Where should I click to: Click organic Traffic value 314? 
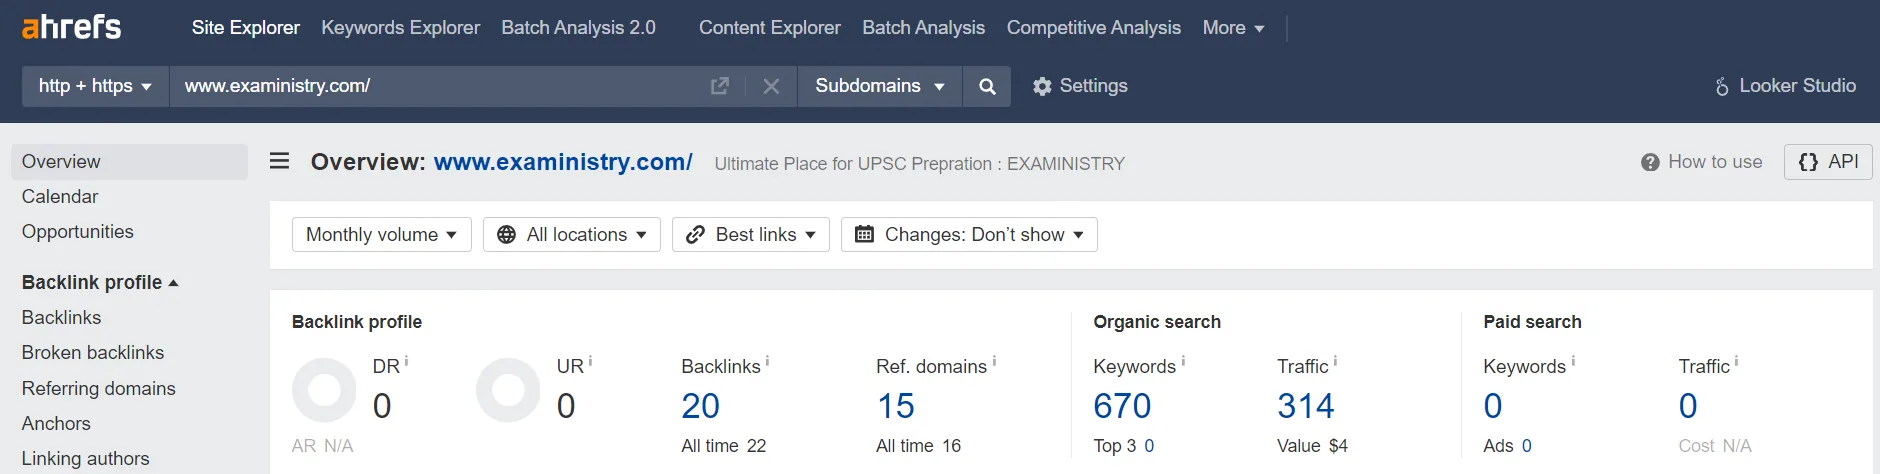(1305, 406)
